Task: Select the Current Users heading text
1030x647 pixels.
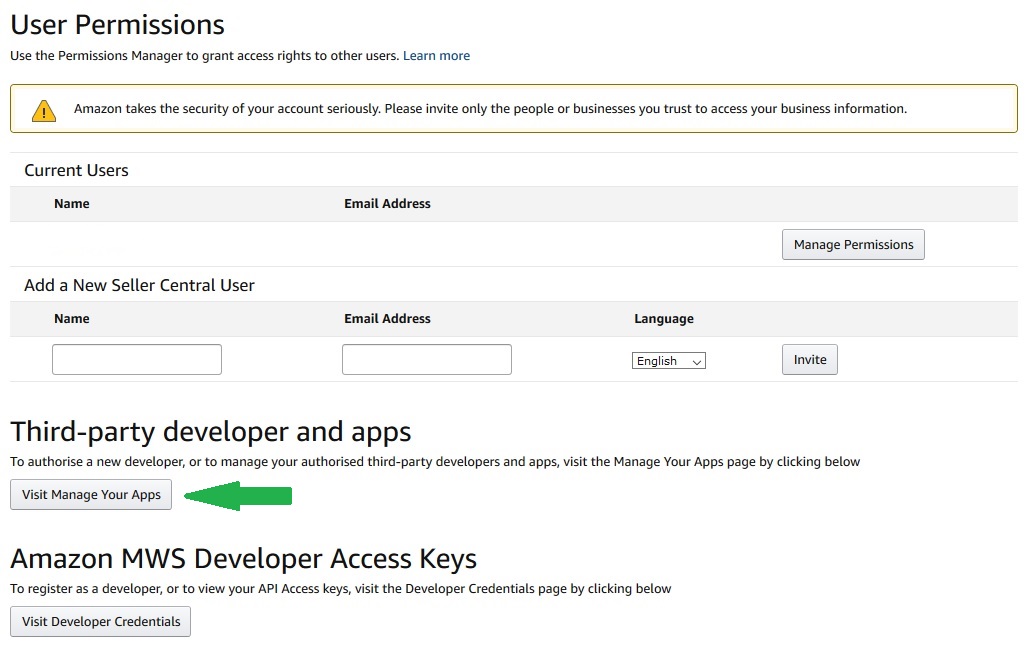Action: click(76, 170)
